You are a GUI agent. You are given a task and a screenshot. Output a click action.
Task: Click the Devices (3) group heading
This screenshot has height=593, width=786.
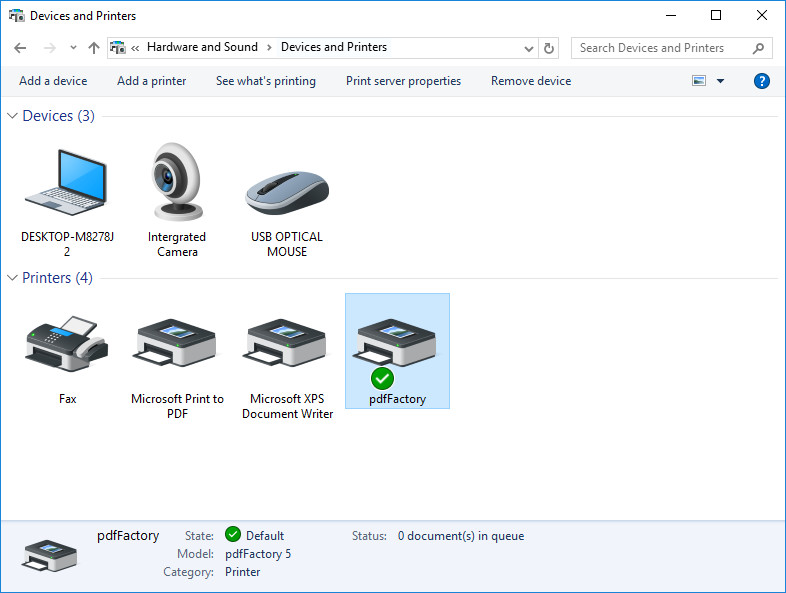coord(59,116)
